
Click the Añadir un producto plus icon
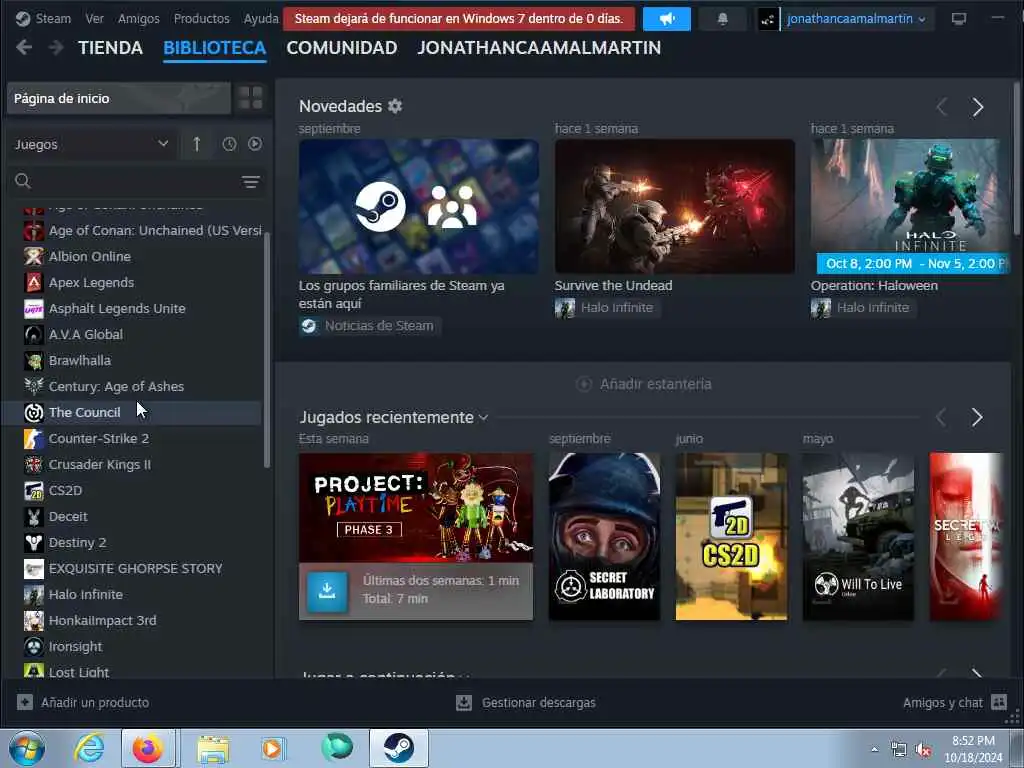tap(25, 702)
